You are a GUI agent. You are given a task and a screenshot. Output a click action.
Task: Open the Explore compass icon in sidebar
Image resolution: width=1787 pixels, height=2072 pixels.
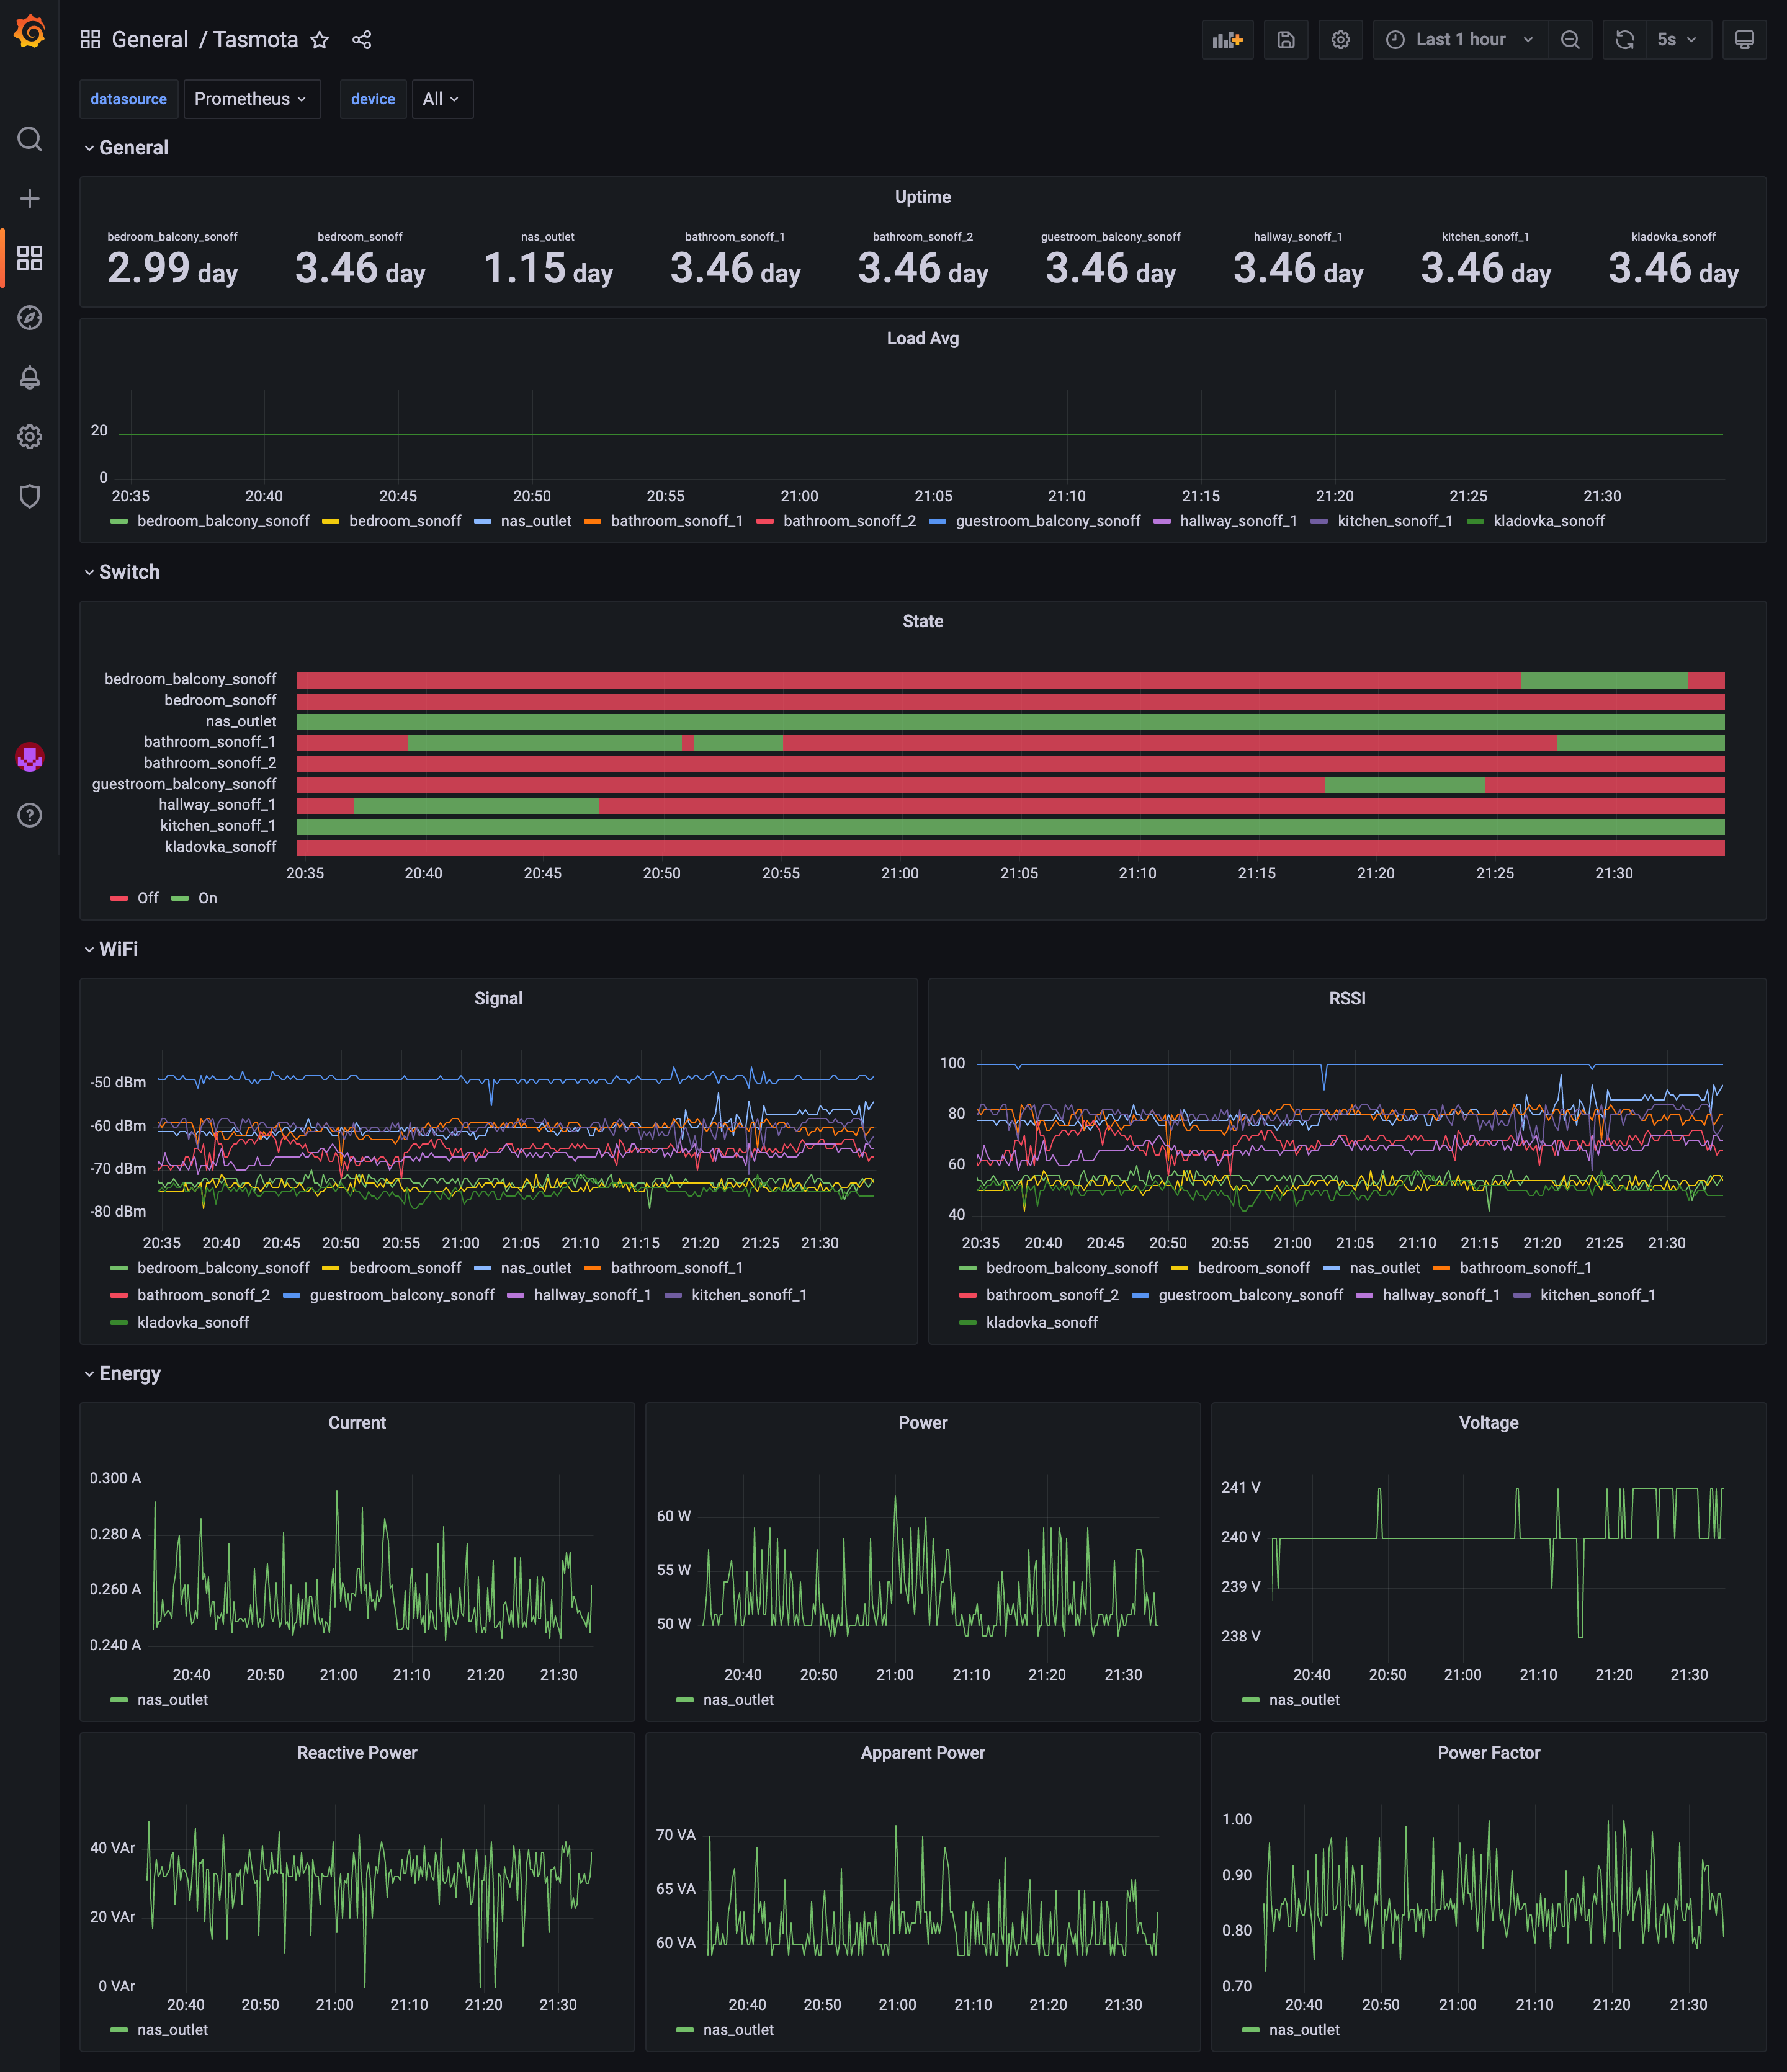point(30,318)
